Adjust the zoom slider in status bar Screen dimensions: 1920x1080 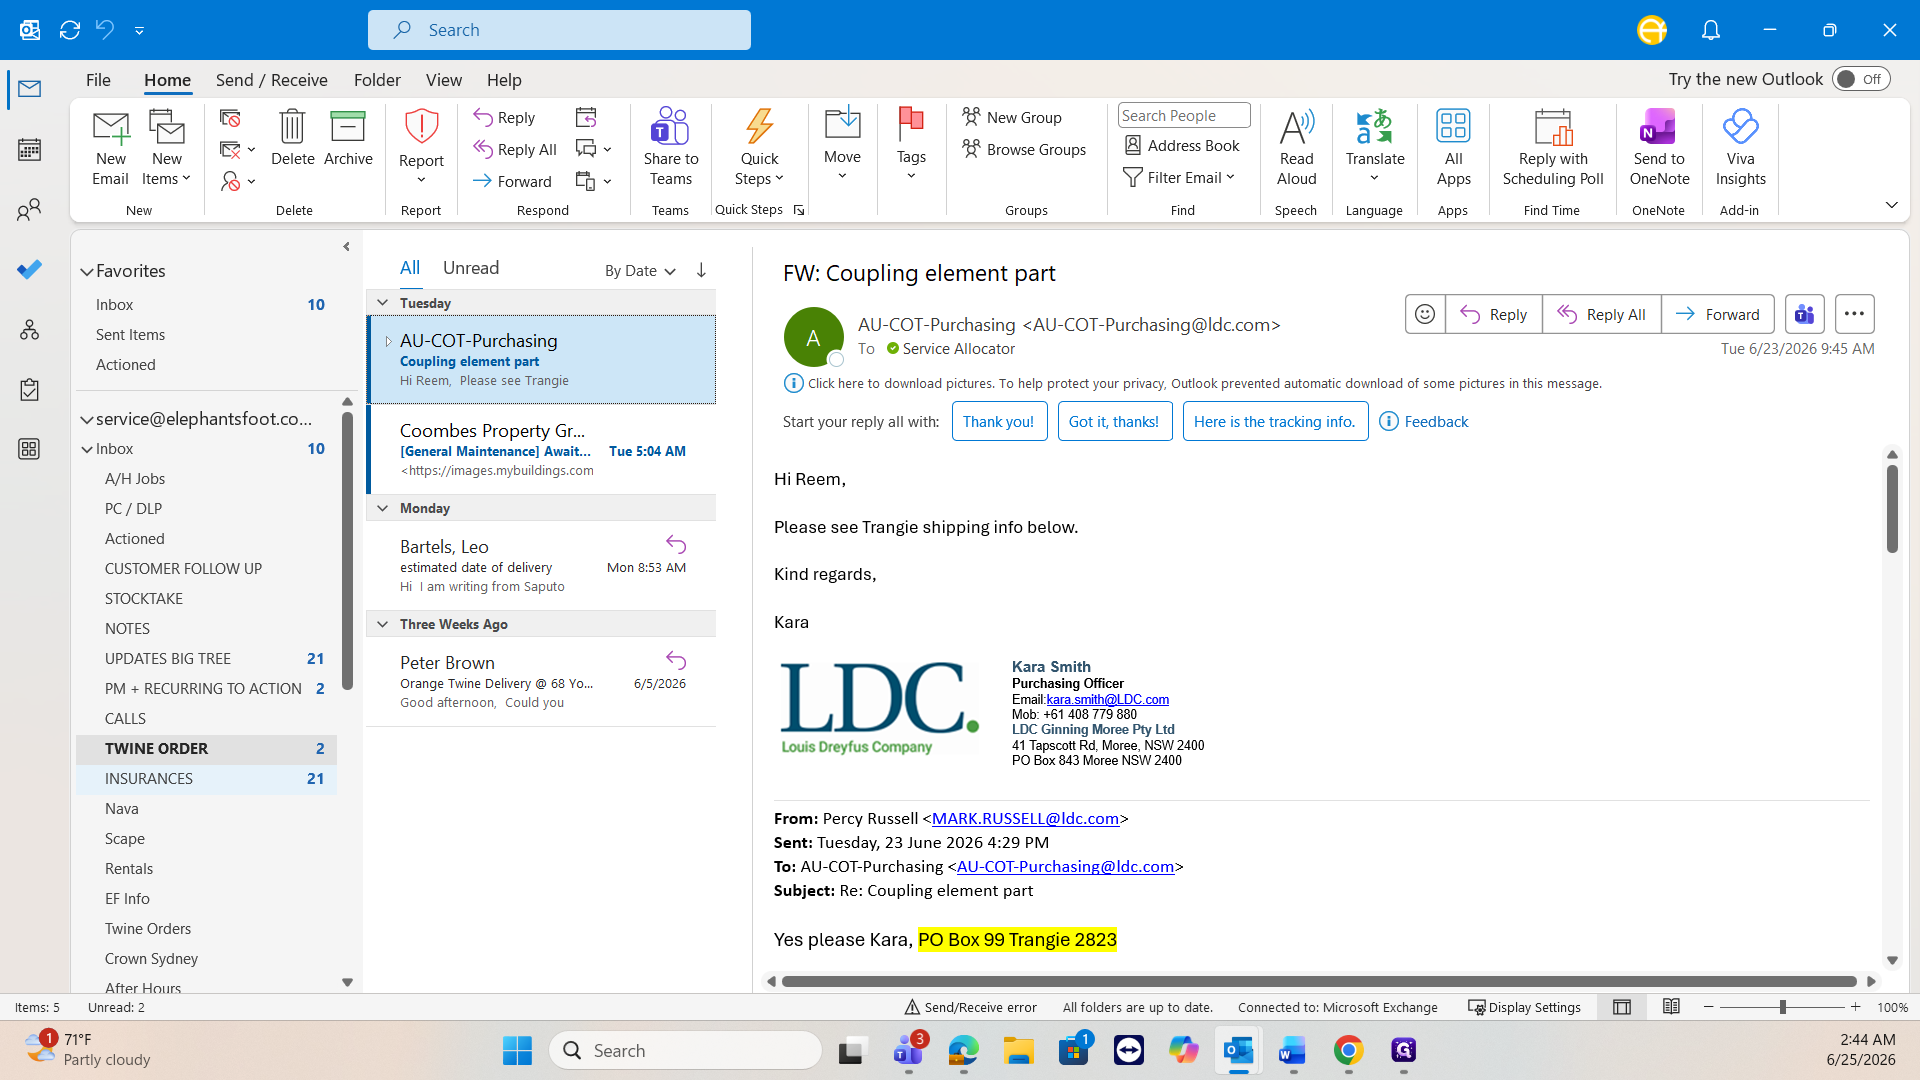coord(1782,1007)
